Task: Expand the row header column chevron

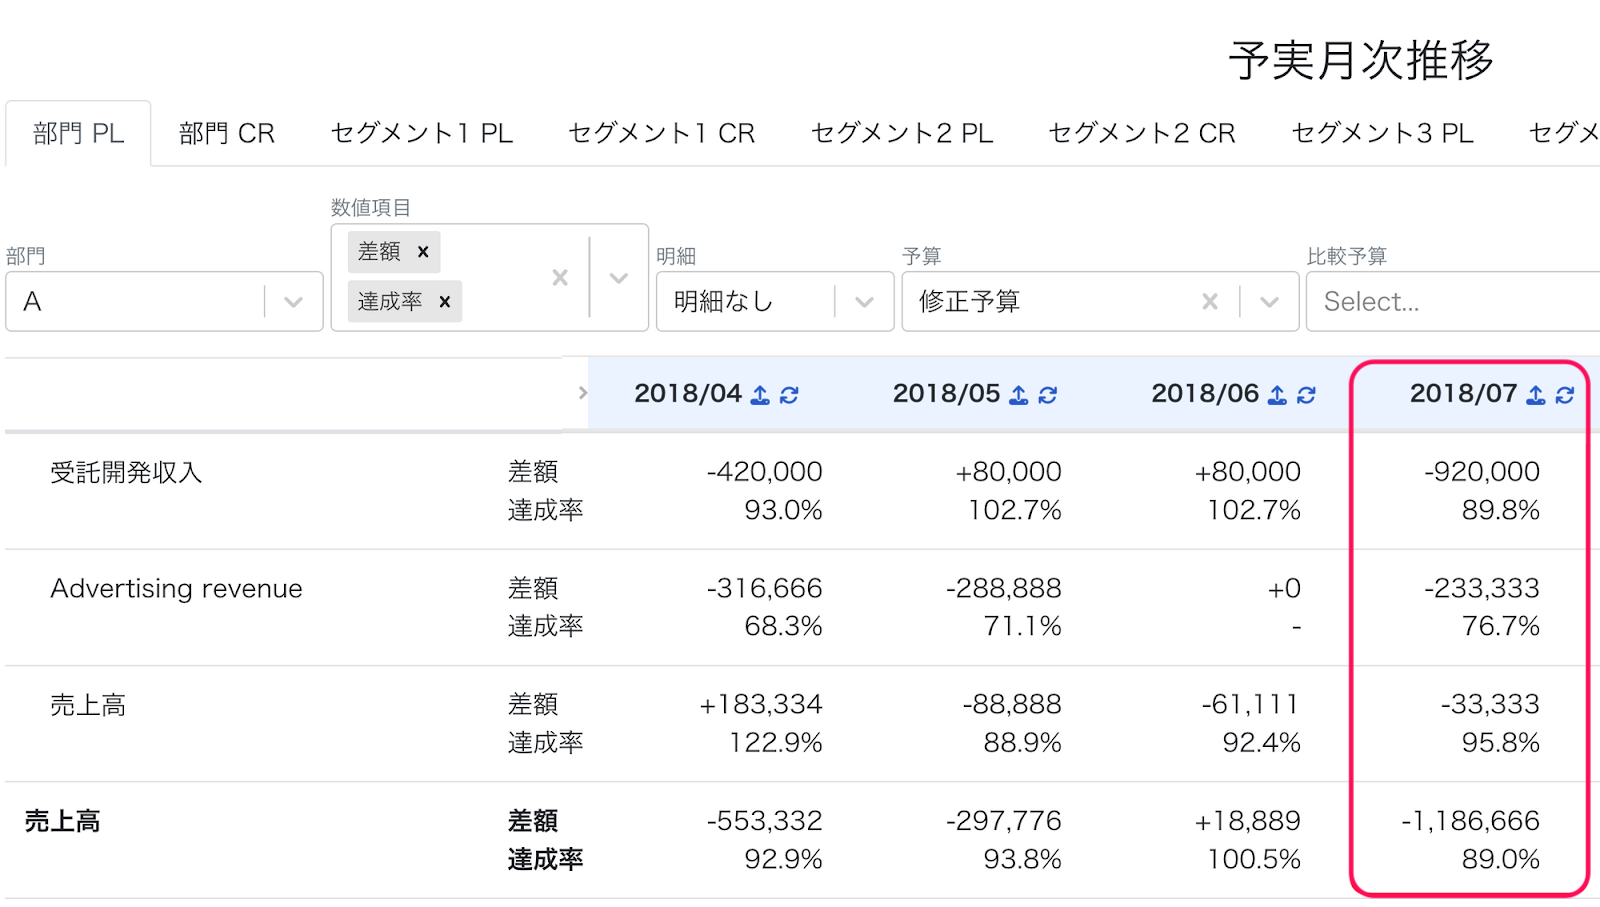Action: [583, 393]
